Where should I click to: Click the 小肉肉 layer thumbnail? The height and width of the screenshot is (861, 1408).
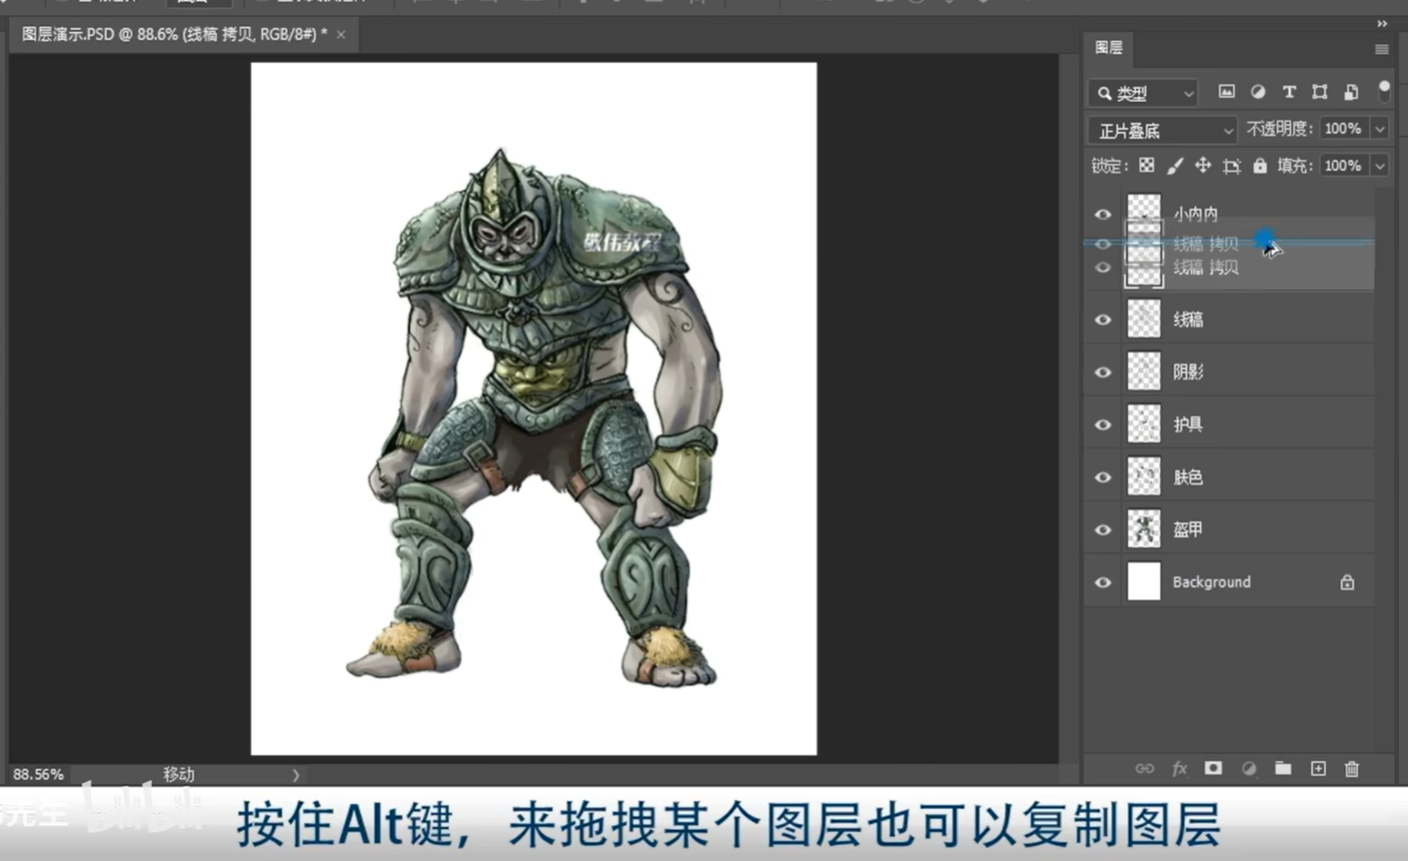[x=1144, y=206]
